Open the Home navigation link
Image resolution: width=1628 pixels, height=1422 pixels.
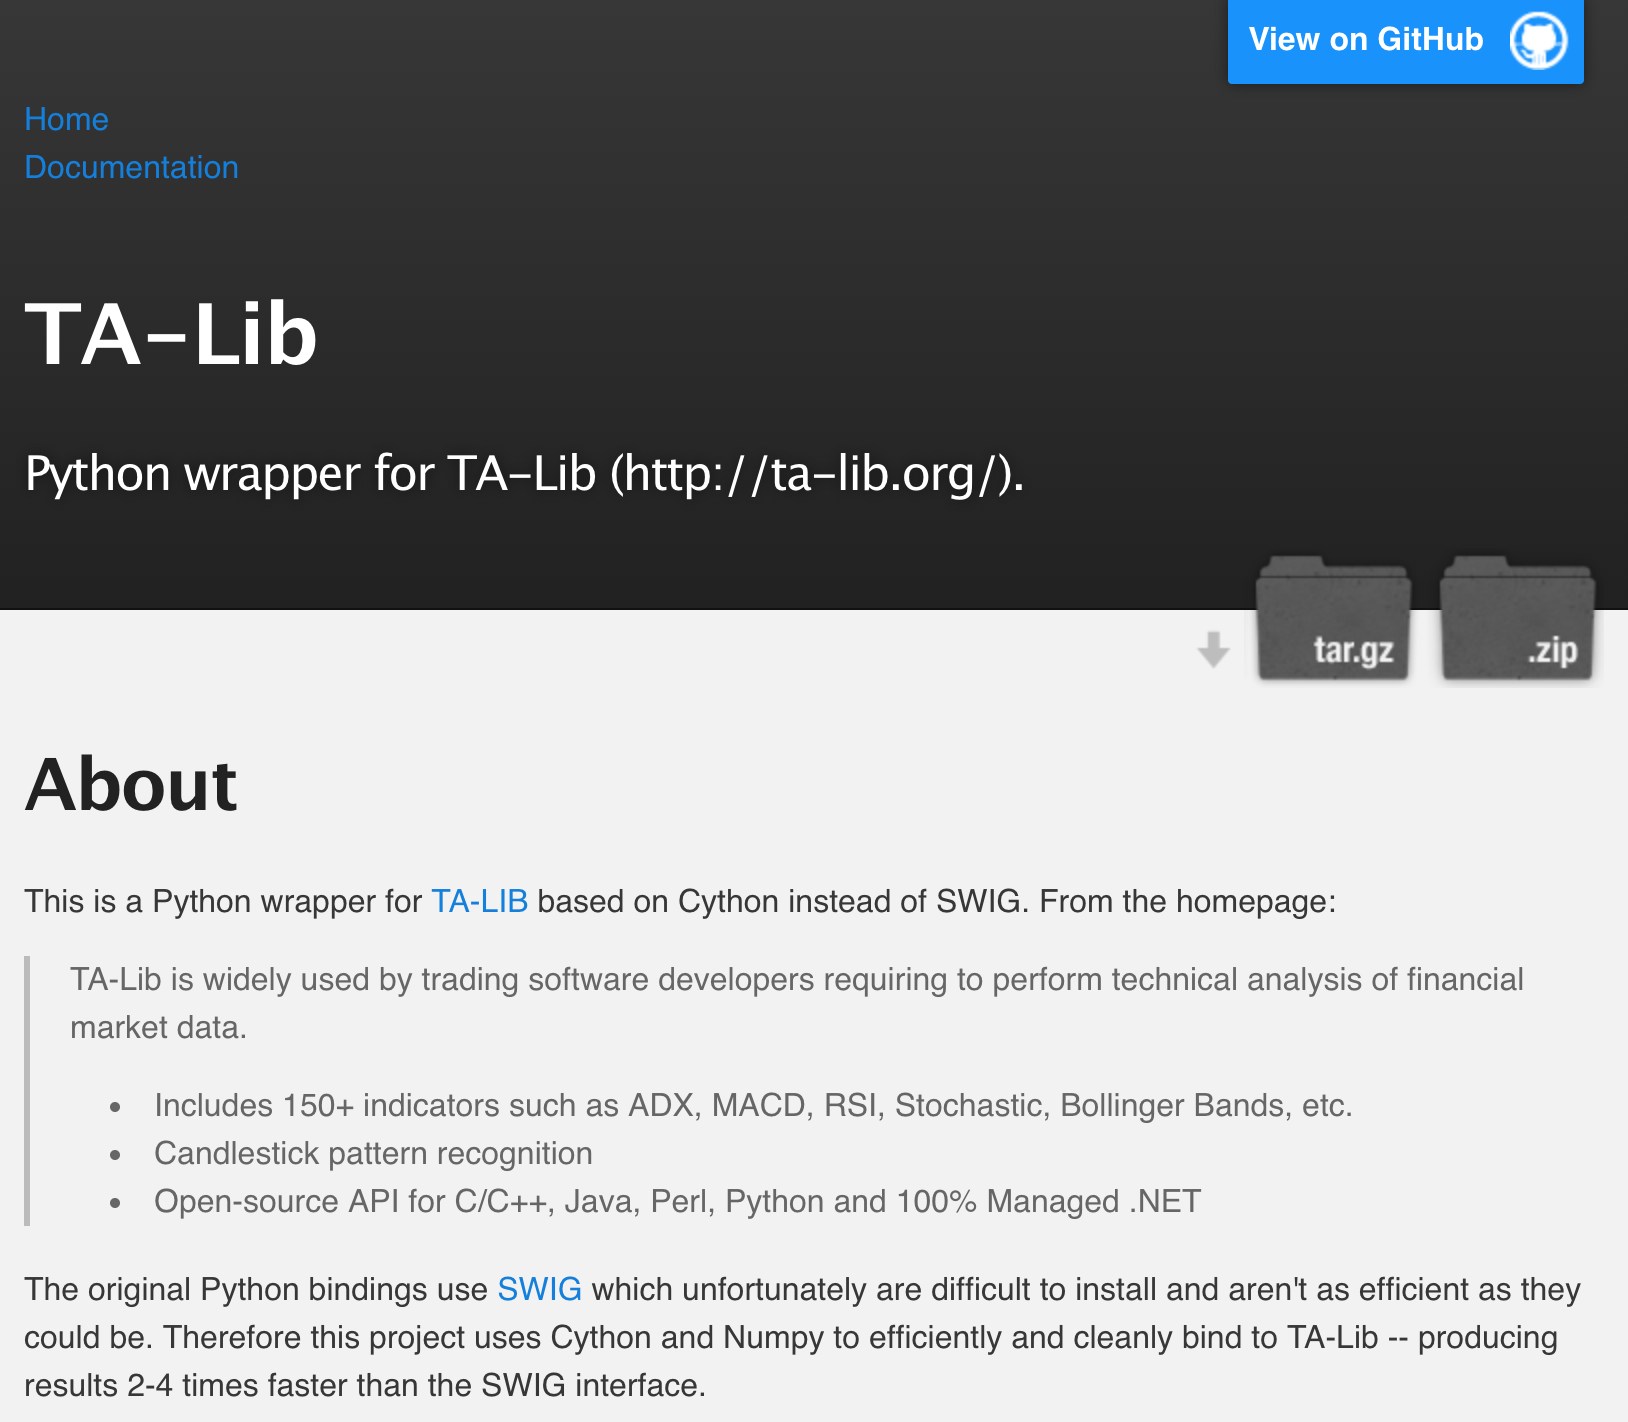(66, 119)
